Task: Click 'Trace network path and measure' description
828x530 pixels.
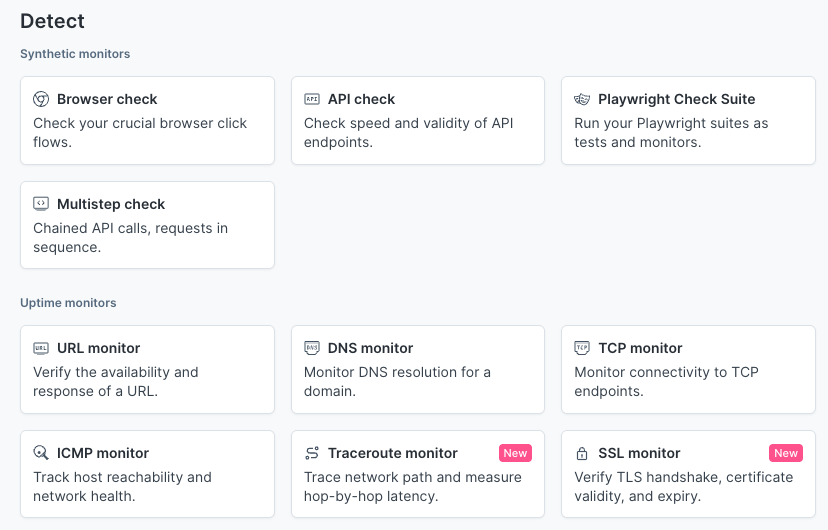Action: coord(412,487)
